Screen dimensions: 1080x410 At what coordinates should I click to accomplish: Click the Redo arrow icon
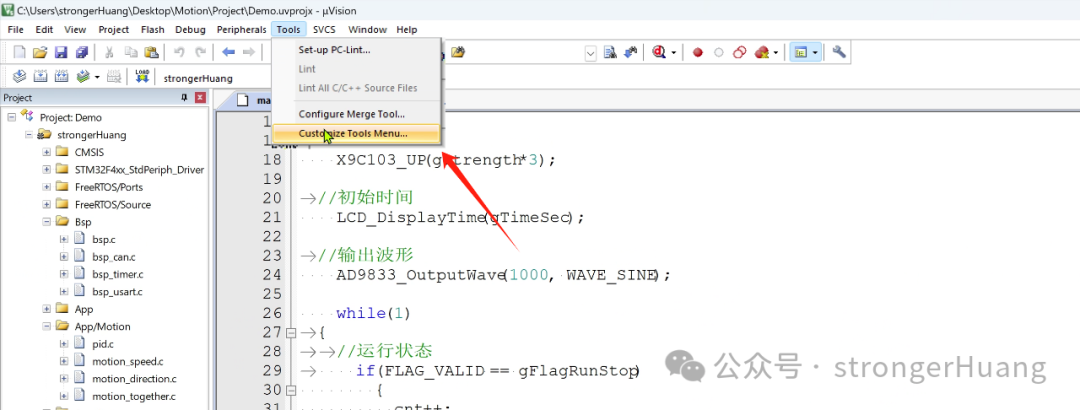(x=200, y=52)
